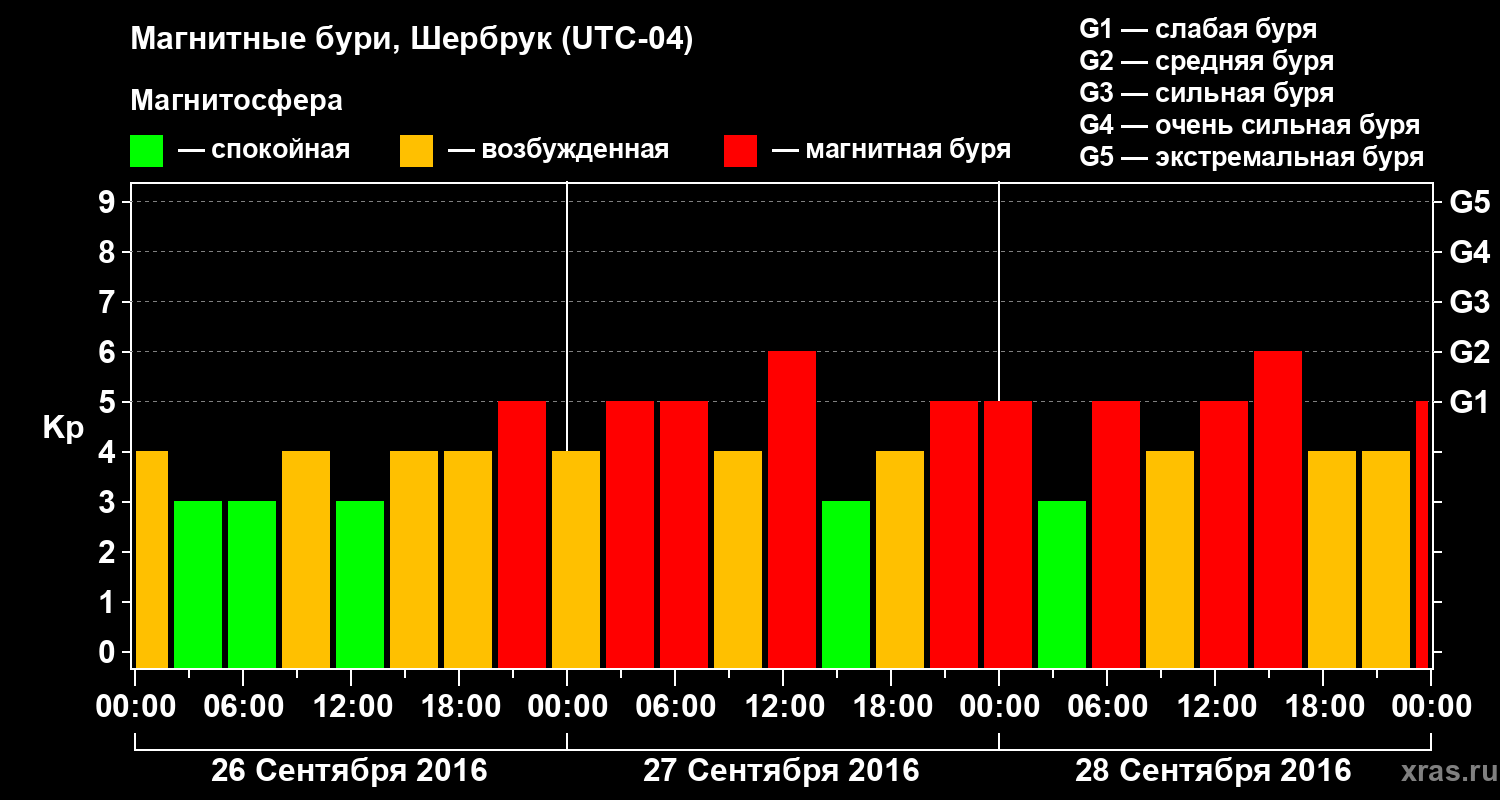Click the 'G2 — средняя буря' line
This screenshot has height=800, width=1500.
click(x=1206, y=61)
